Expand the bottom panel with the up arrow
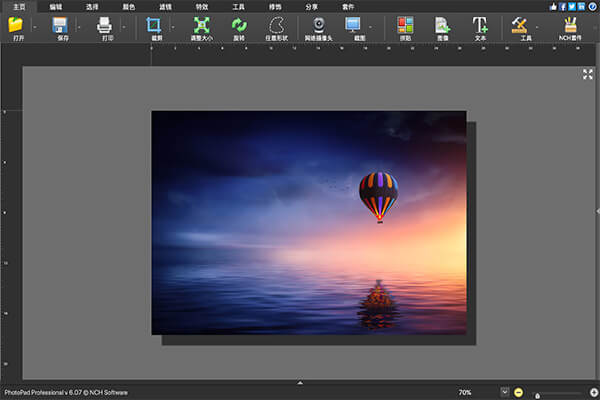This screenshot has height=400, width=600. [x=300, y=383]
